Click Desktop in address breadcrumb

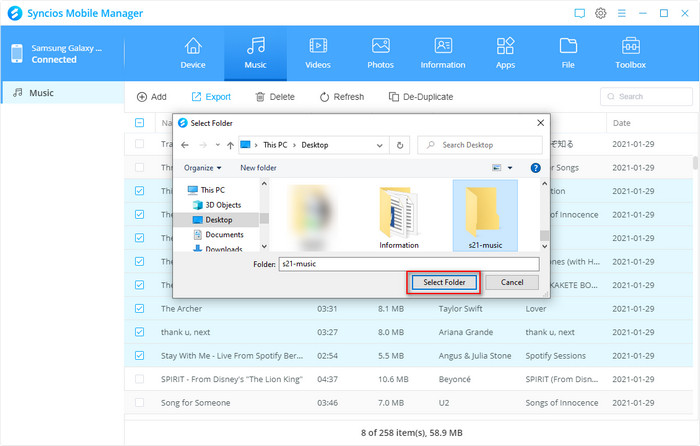(315, 145)
